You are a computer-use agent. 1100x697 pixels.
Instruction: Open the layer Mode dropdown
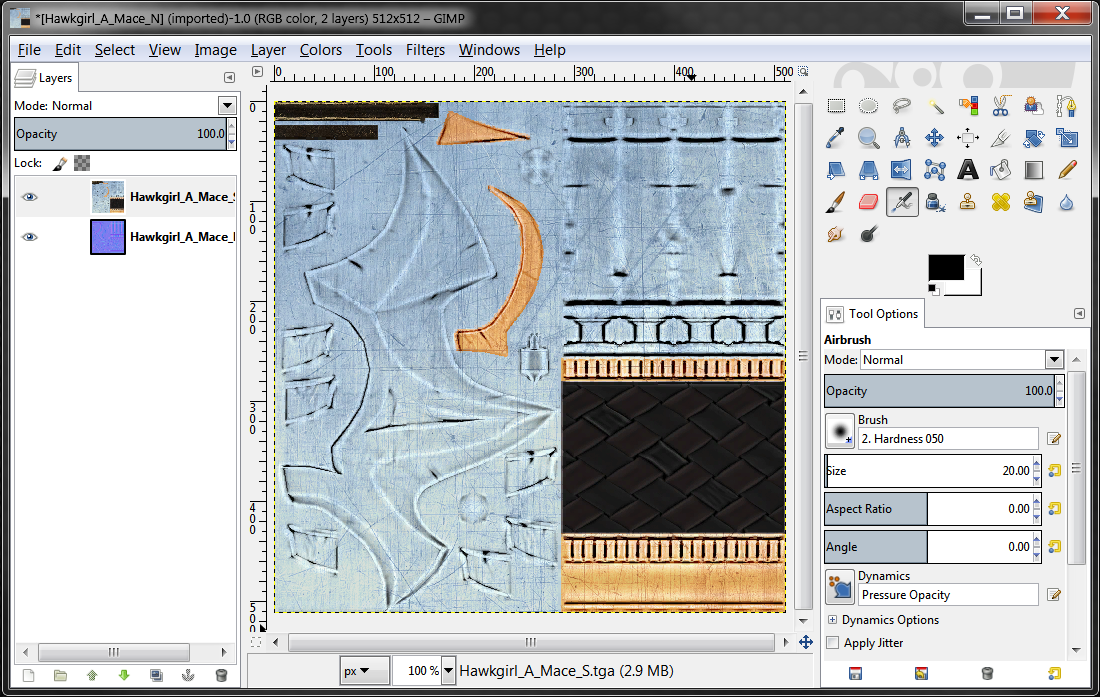click(x=226, y=106)
